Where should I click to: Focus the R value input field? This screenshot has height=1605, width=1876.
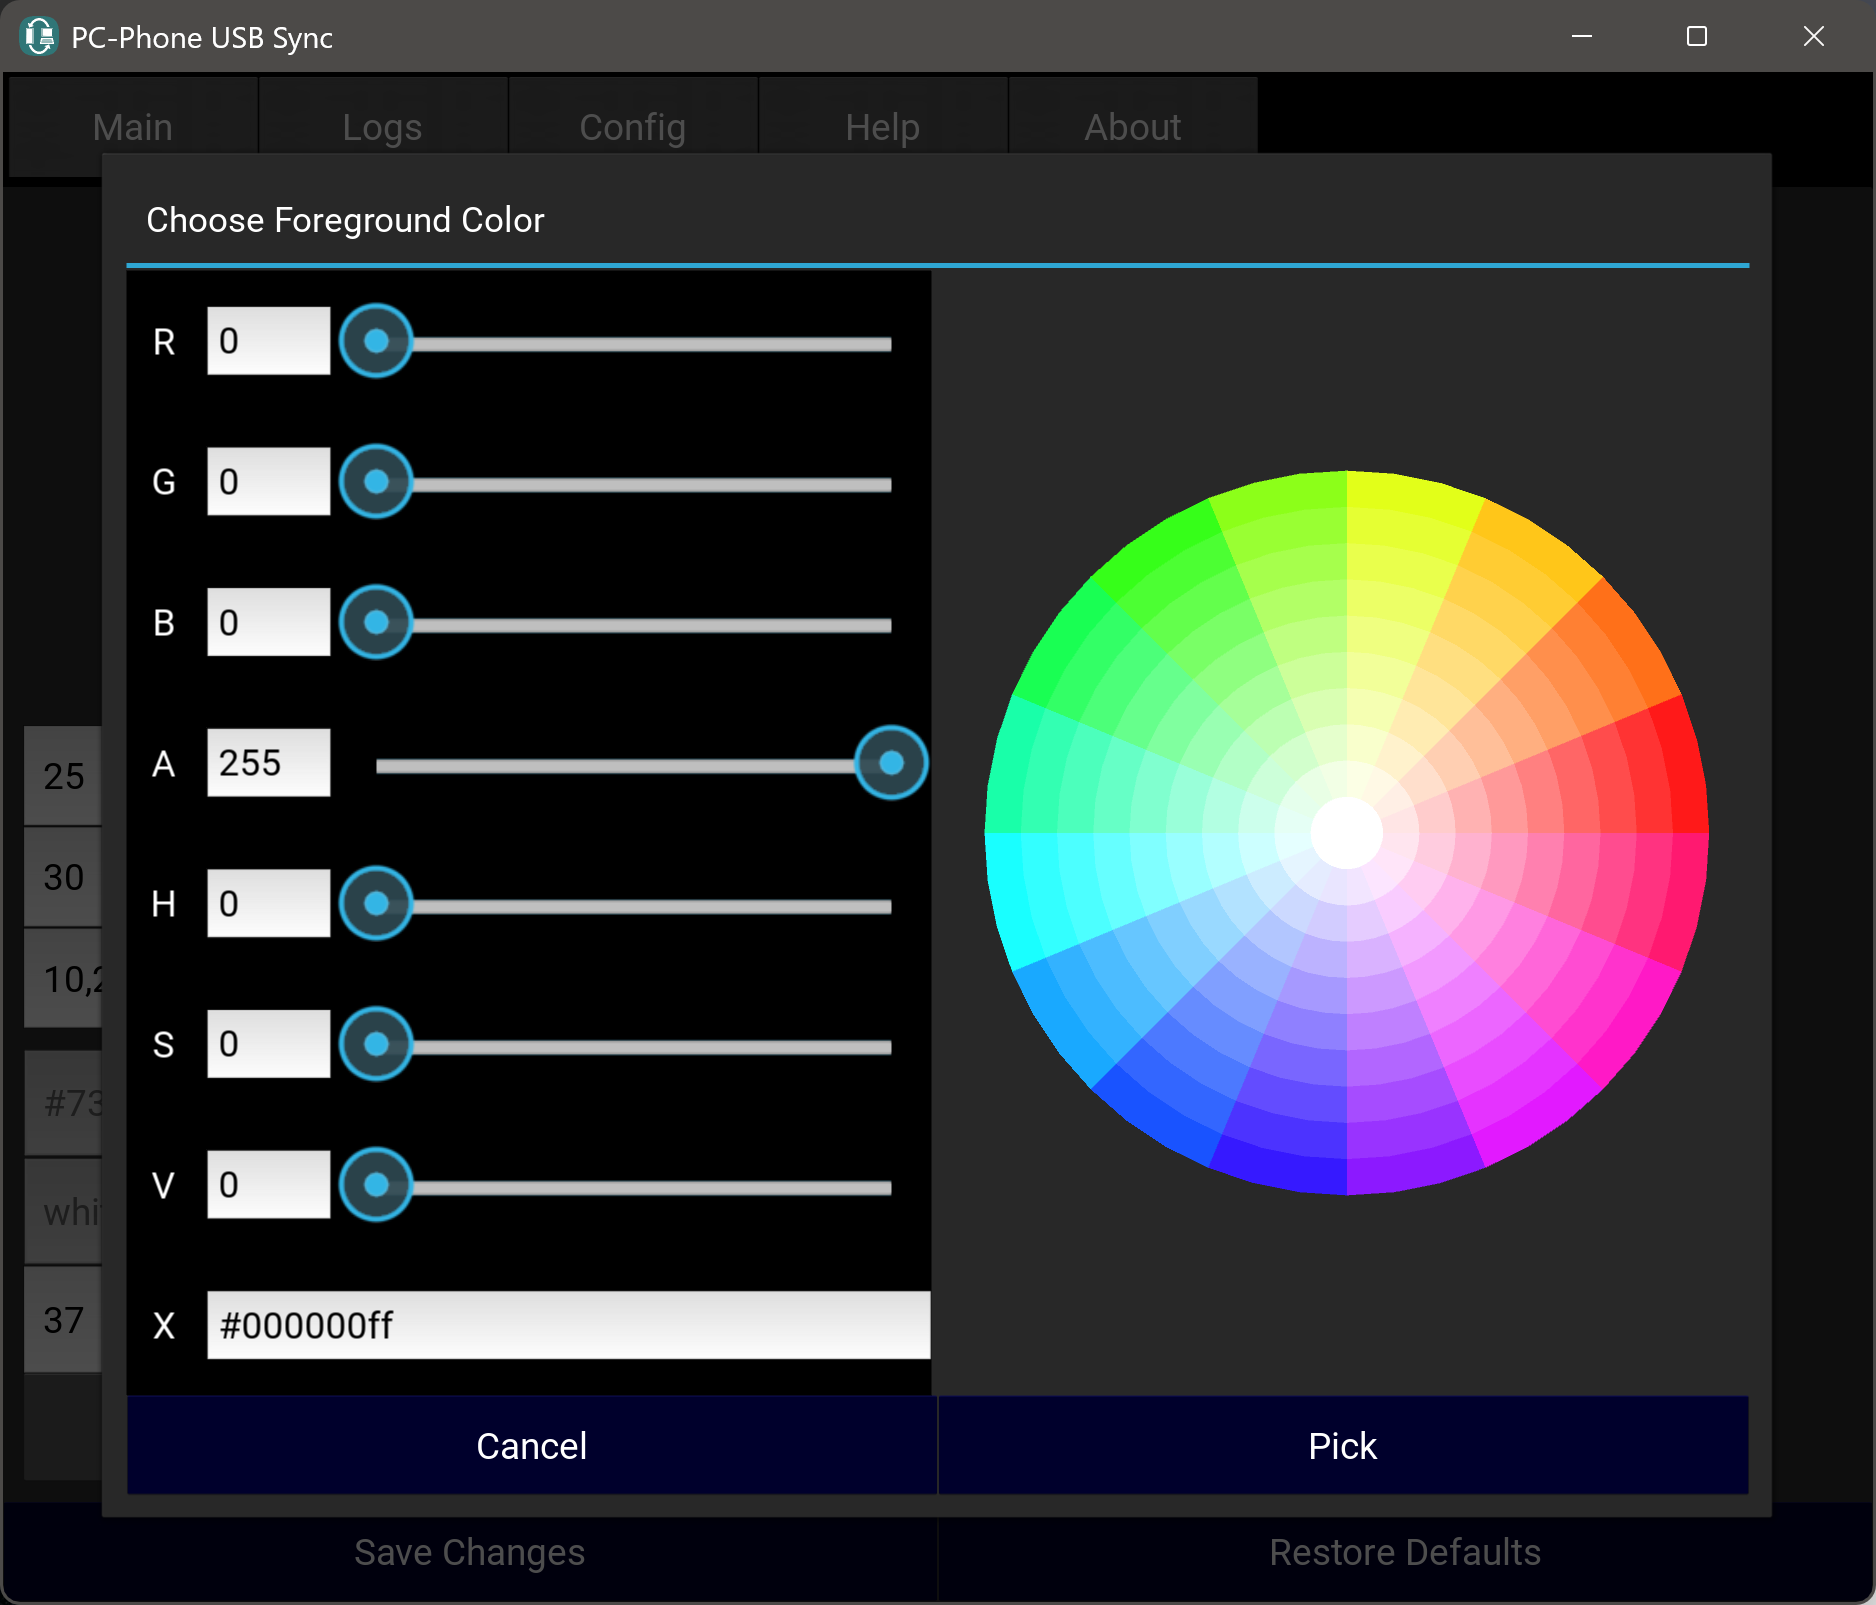[268, 342]
